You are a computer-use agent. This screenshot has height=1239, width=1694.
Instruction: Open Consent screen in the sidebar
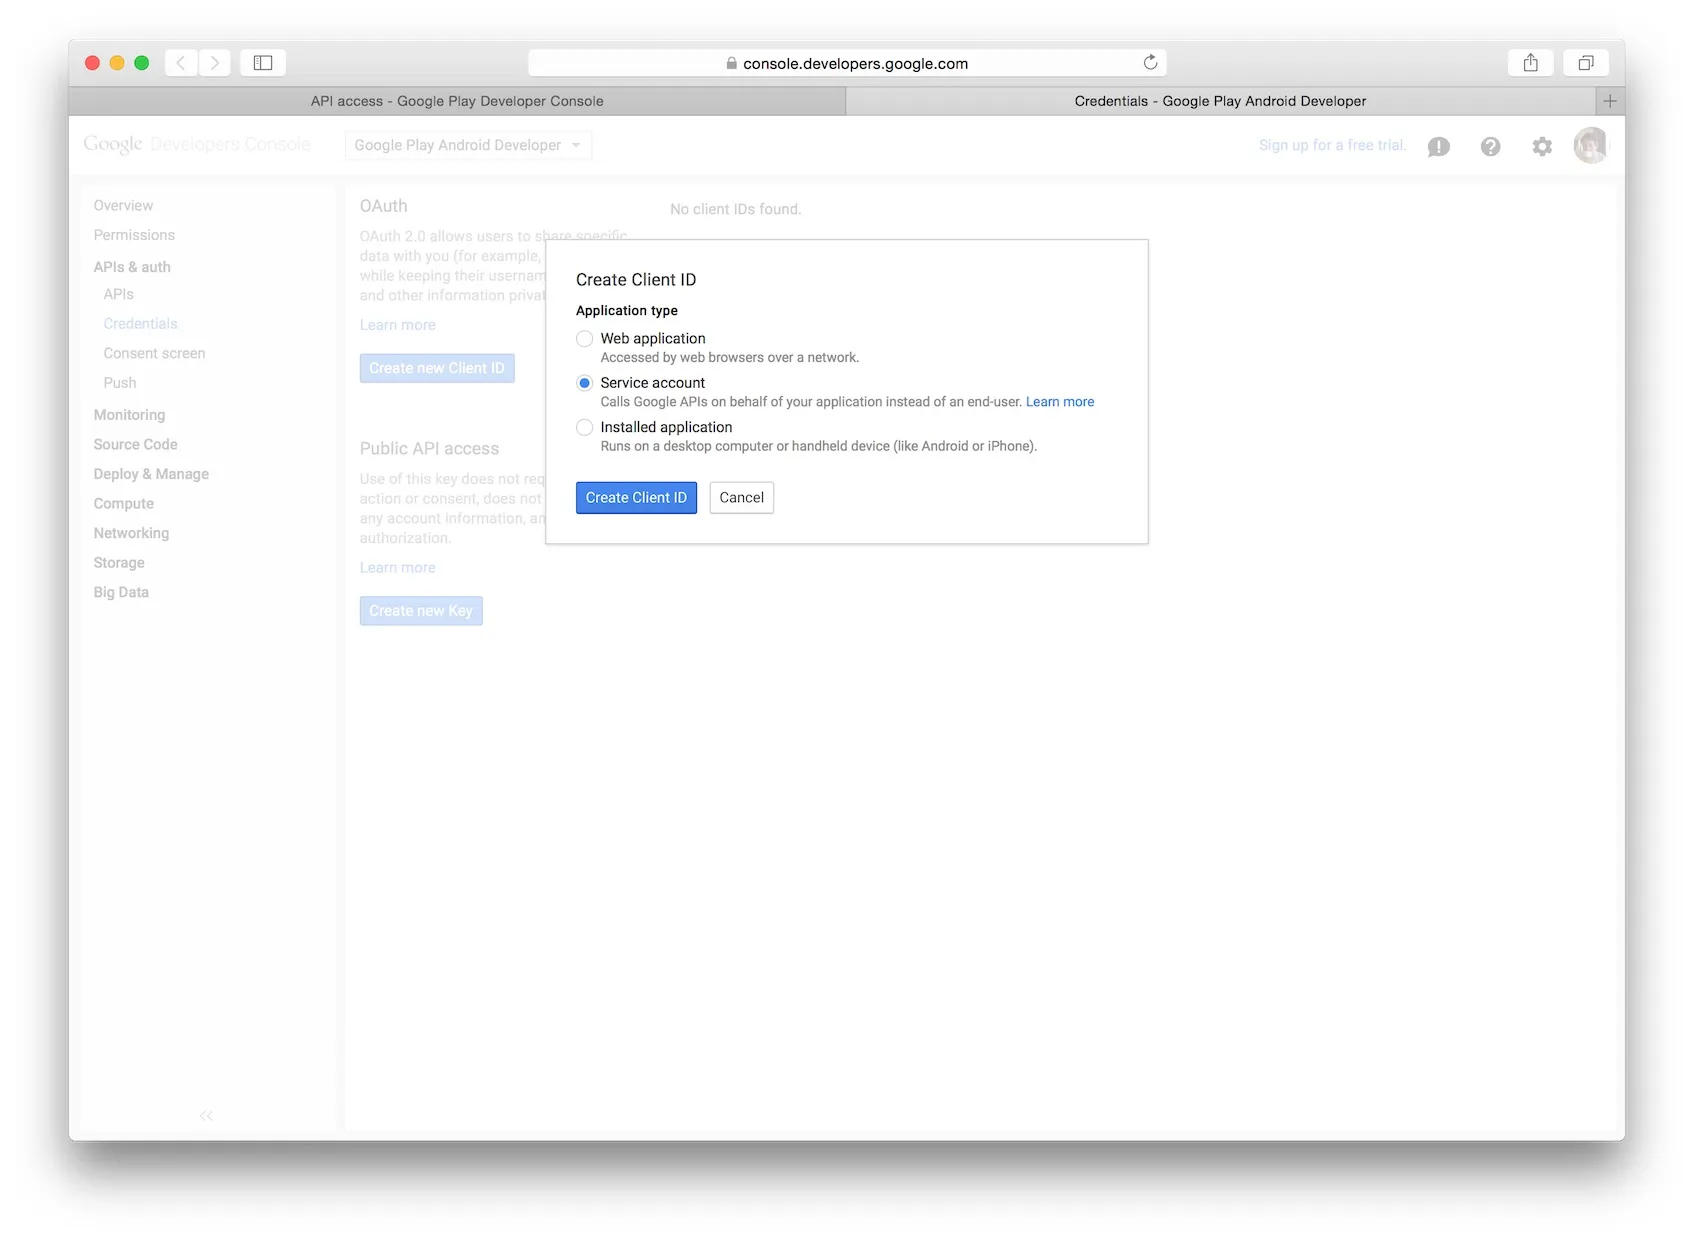point(154,353)
